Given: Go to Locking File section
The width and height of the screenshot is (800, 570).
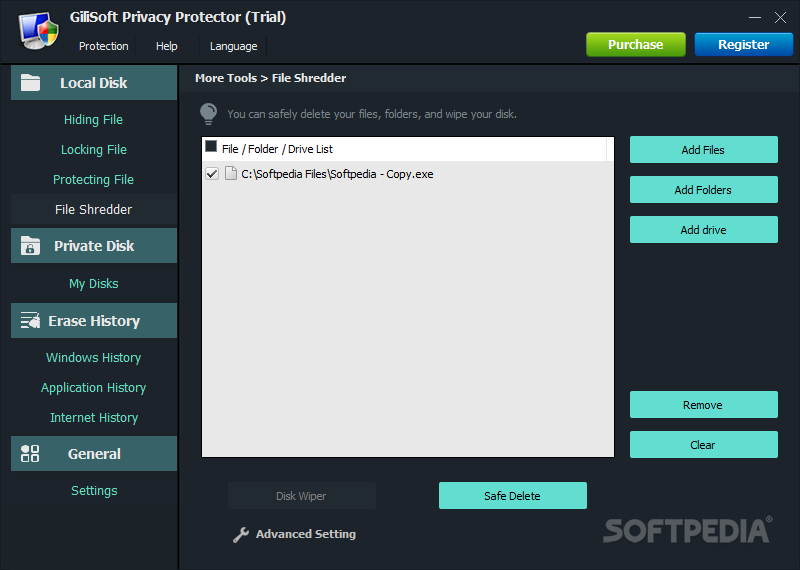Looking at the screenshot, I should [94, 150].
